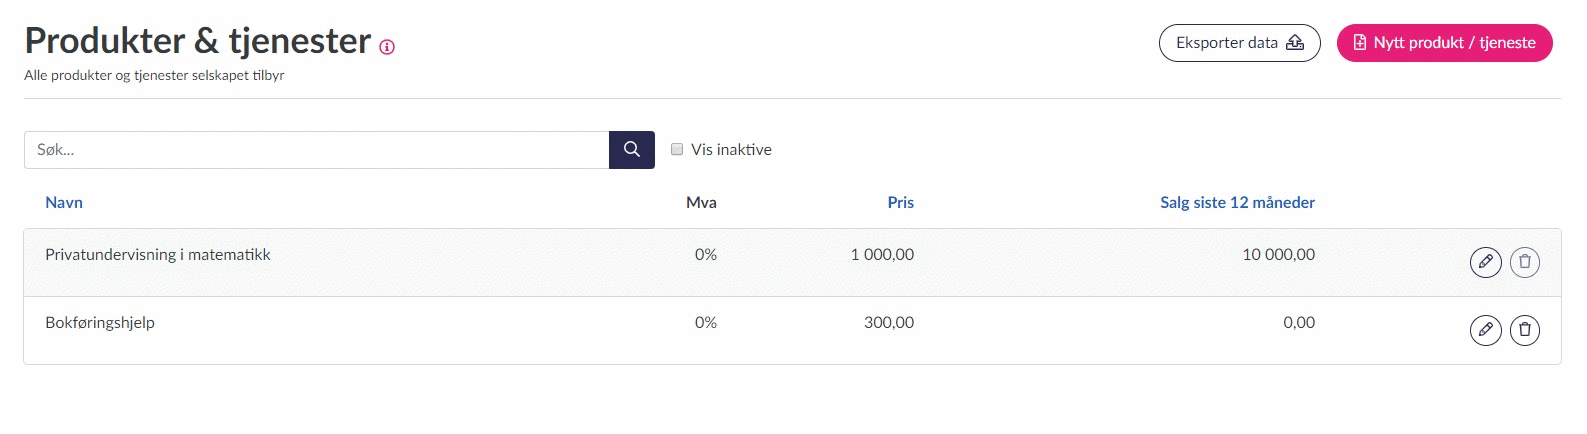Image resolution: width=1587 pixels, height=434 pixels.
Task: Focus the Søk... search field
Action: click(316, 150)
